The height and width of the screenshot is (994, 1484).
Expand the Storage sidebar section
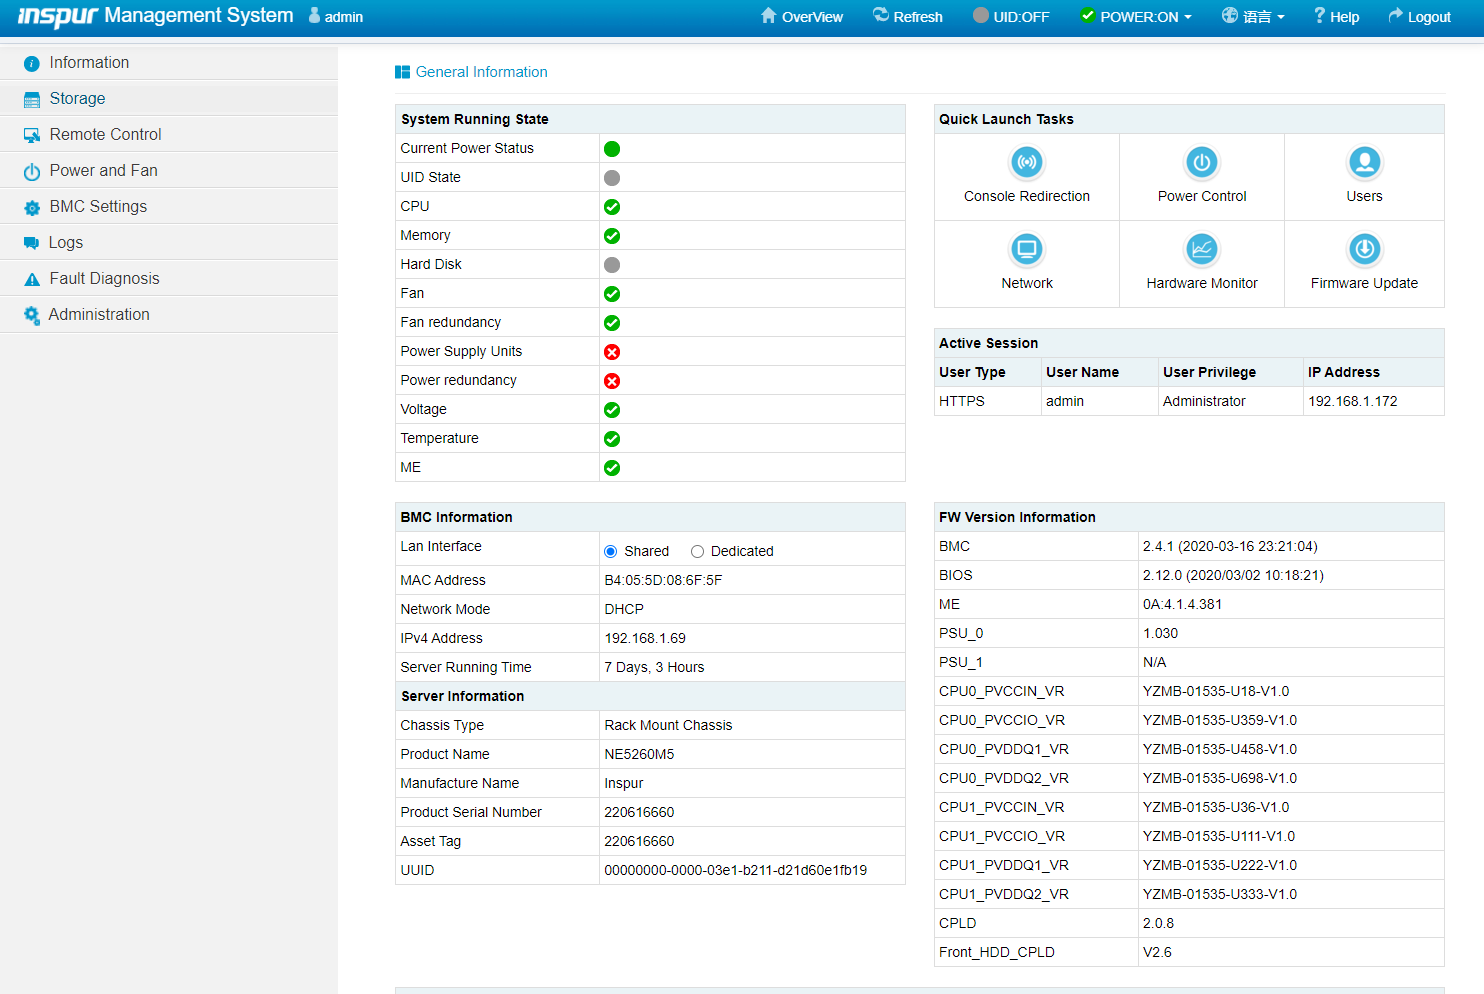(x=78, y=99)
